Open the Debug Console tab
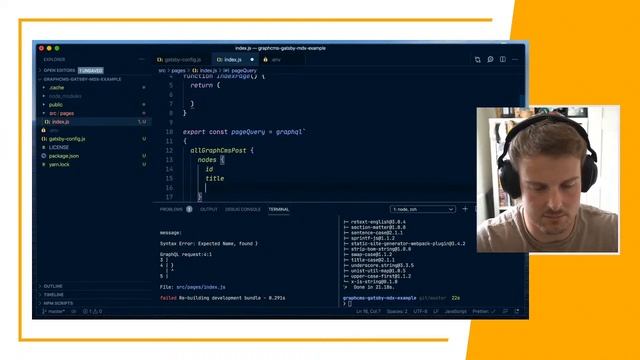Viewport: 640px width, 360px height. tap(242, 209)
